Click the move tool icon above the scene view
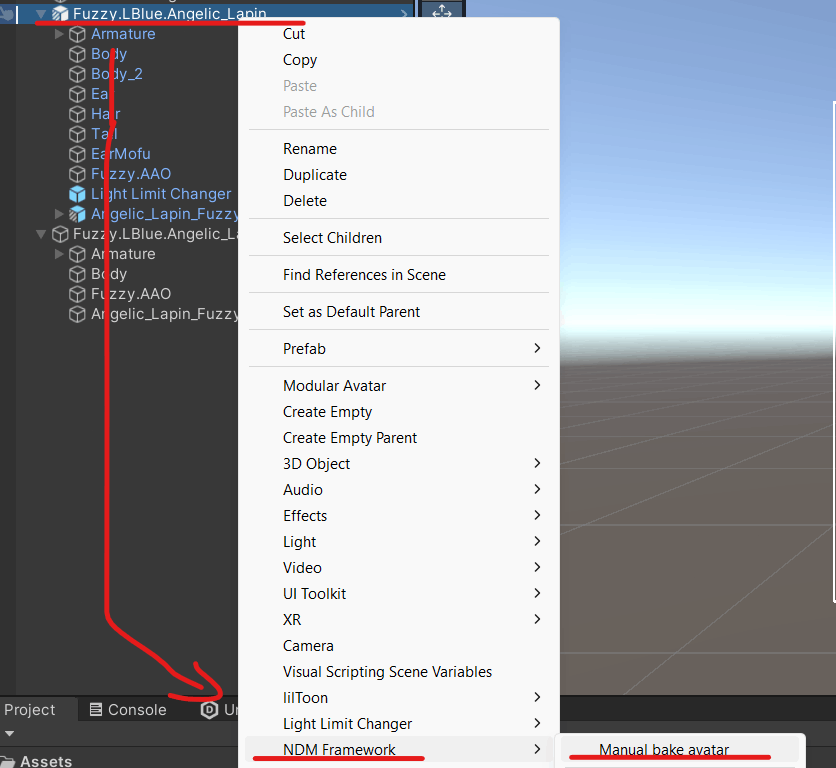 (442, 11)
